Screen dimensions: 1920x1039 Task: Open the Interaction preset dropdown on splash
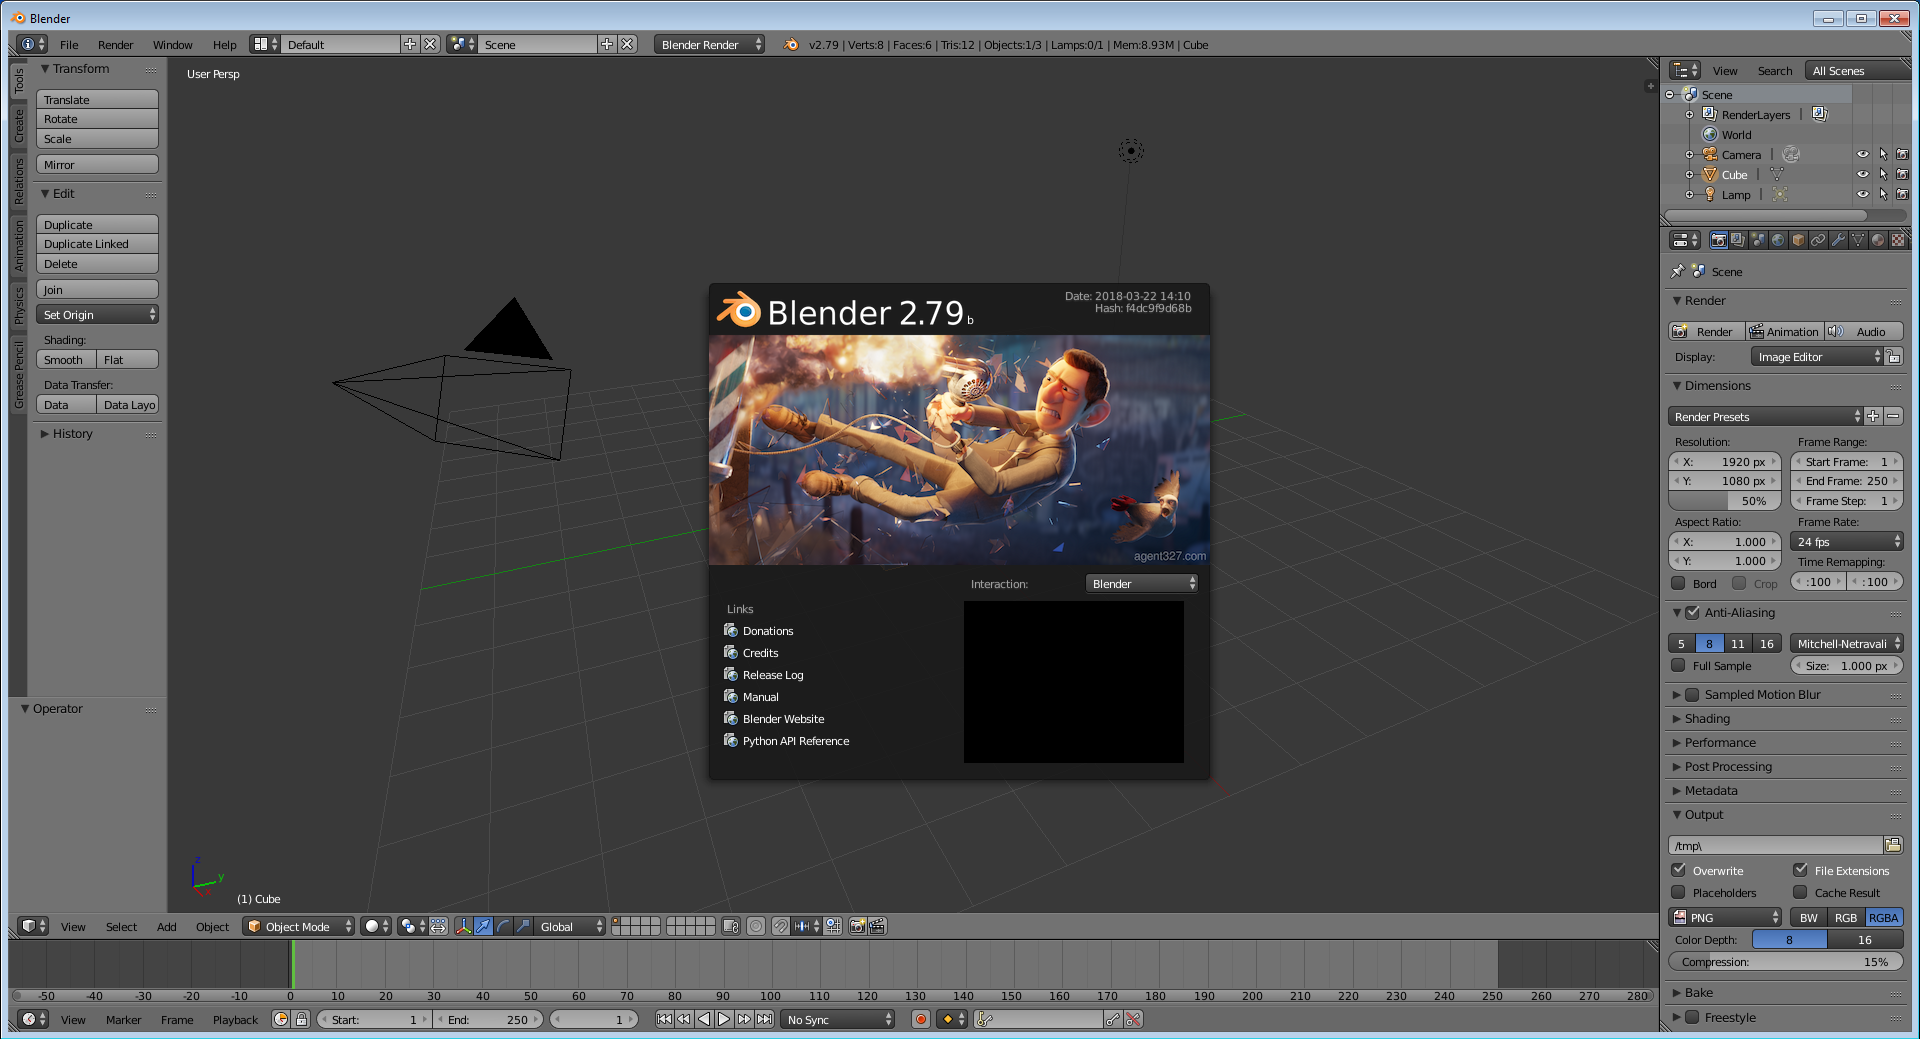[1141, 583]
